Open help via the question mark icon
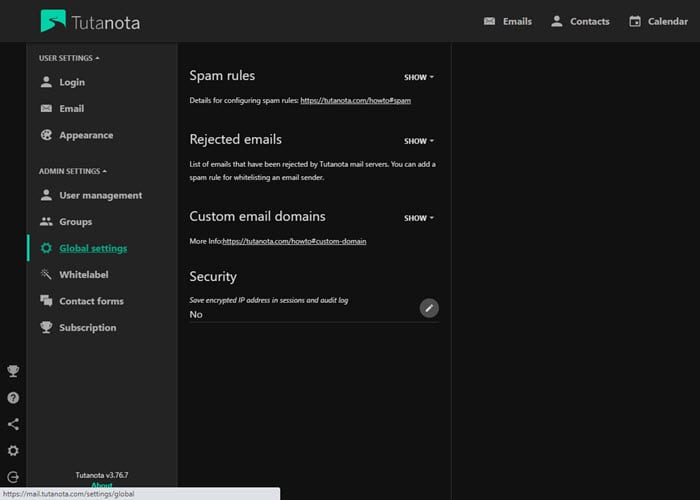Image resolution: width=700 pixels, height=500 pixels. (x=13, y=398)
